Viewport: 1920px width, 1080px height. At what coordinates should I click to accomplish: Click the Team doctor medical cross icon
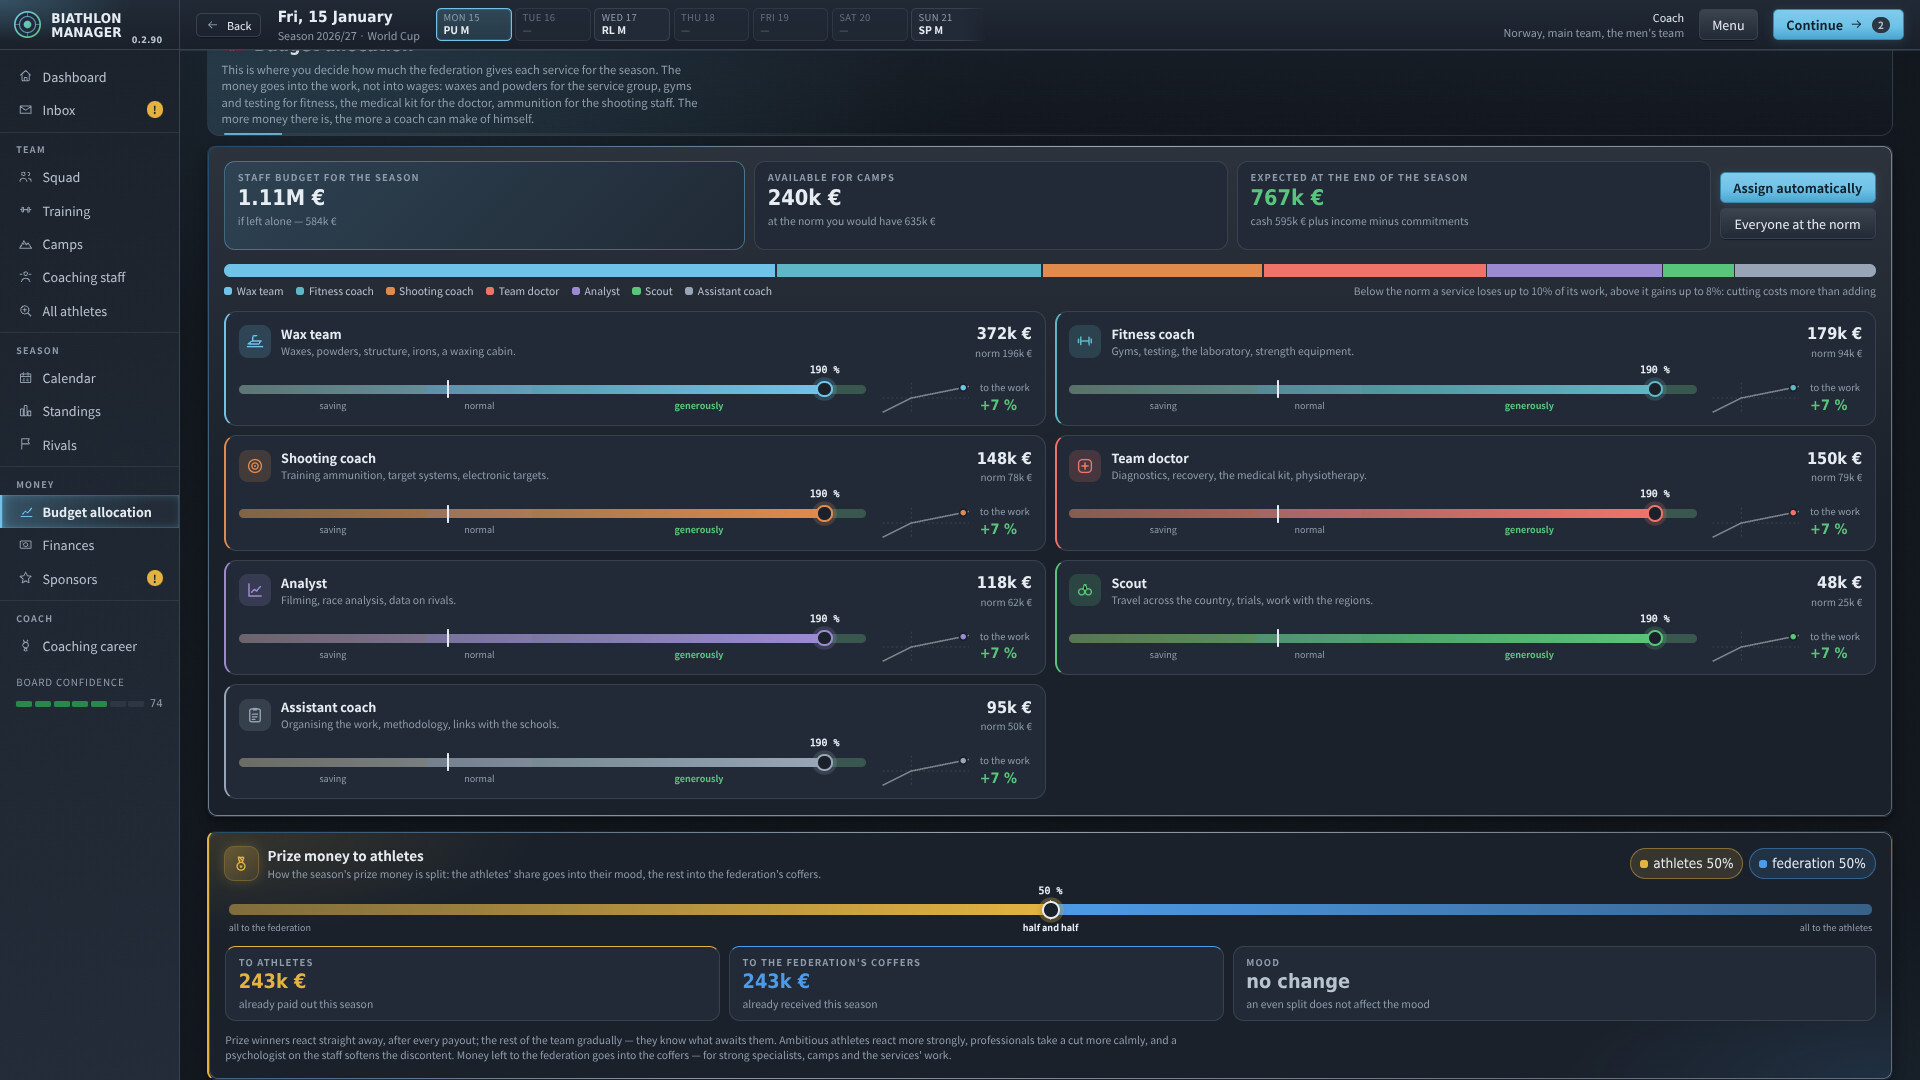[1085, 465]
